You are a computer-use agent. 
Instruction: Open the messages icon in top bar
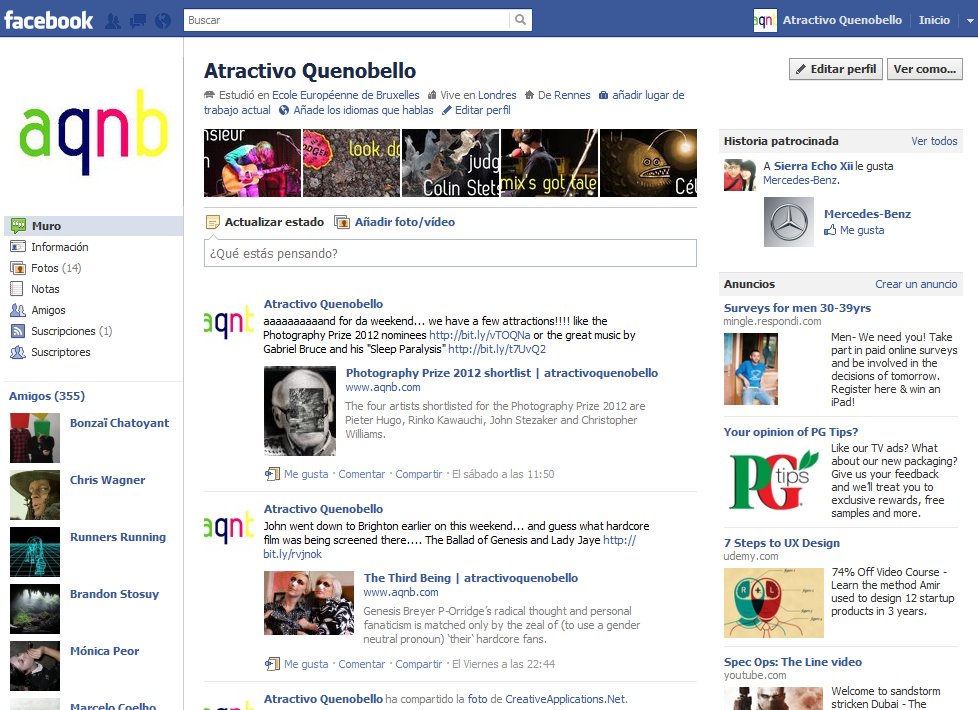[138, 20]
